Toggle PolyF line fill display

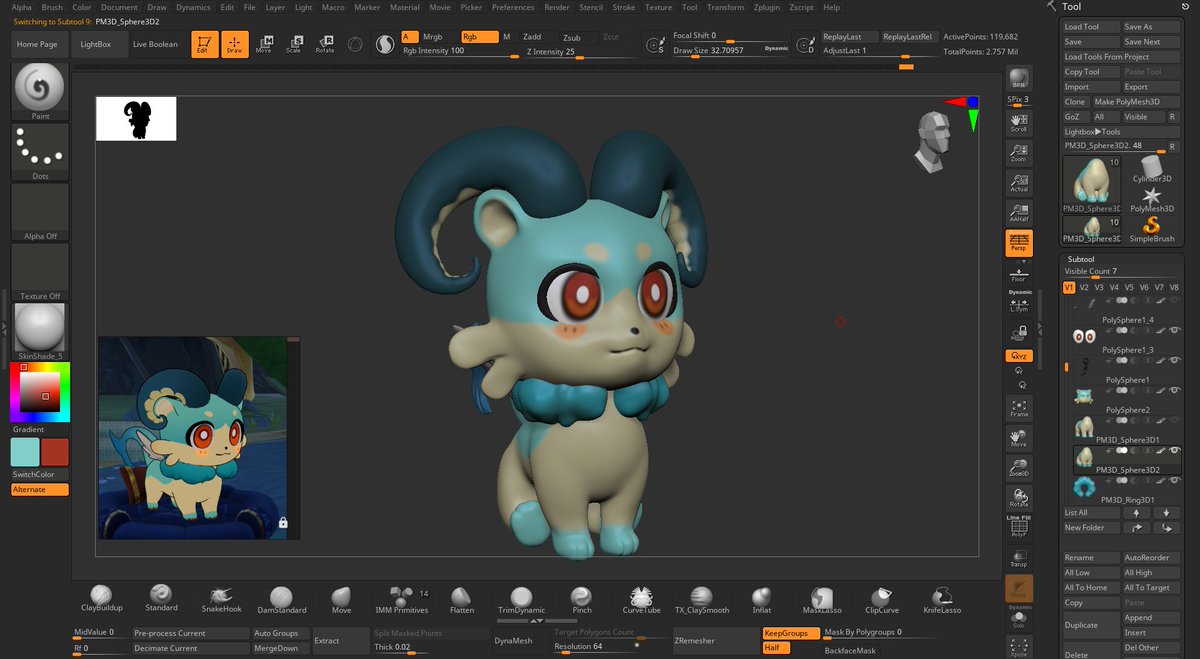click(x=1019, y=527)
